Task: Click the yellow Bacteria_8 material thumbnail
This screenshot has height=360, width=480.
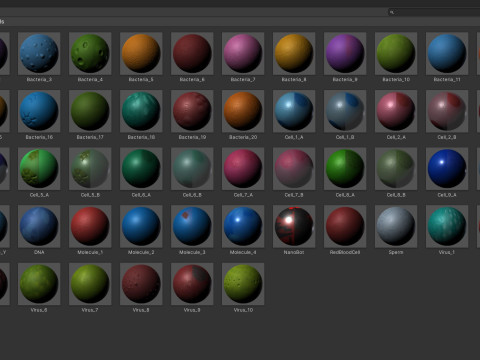Action: click(294, 53)
